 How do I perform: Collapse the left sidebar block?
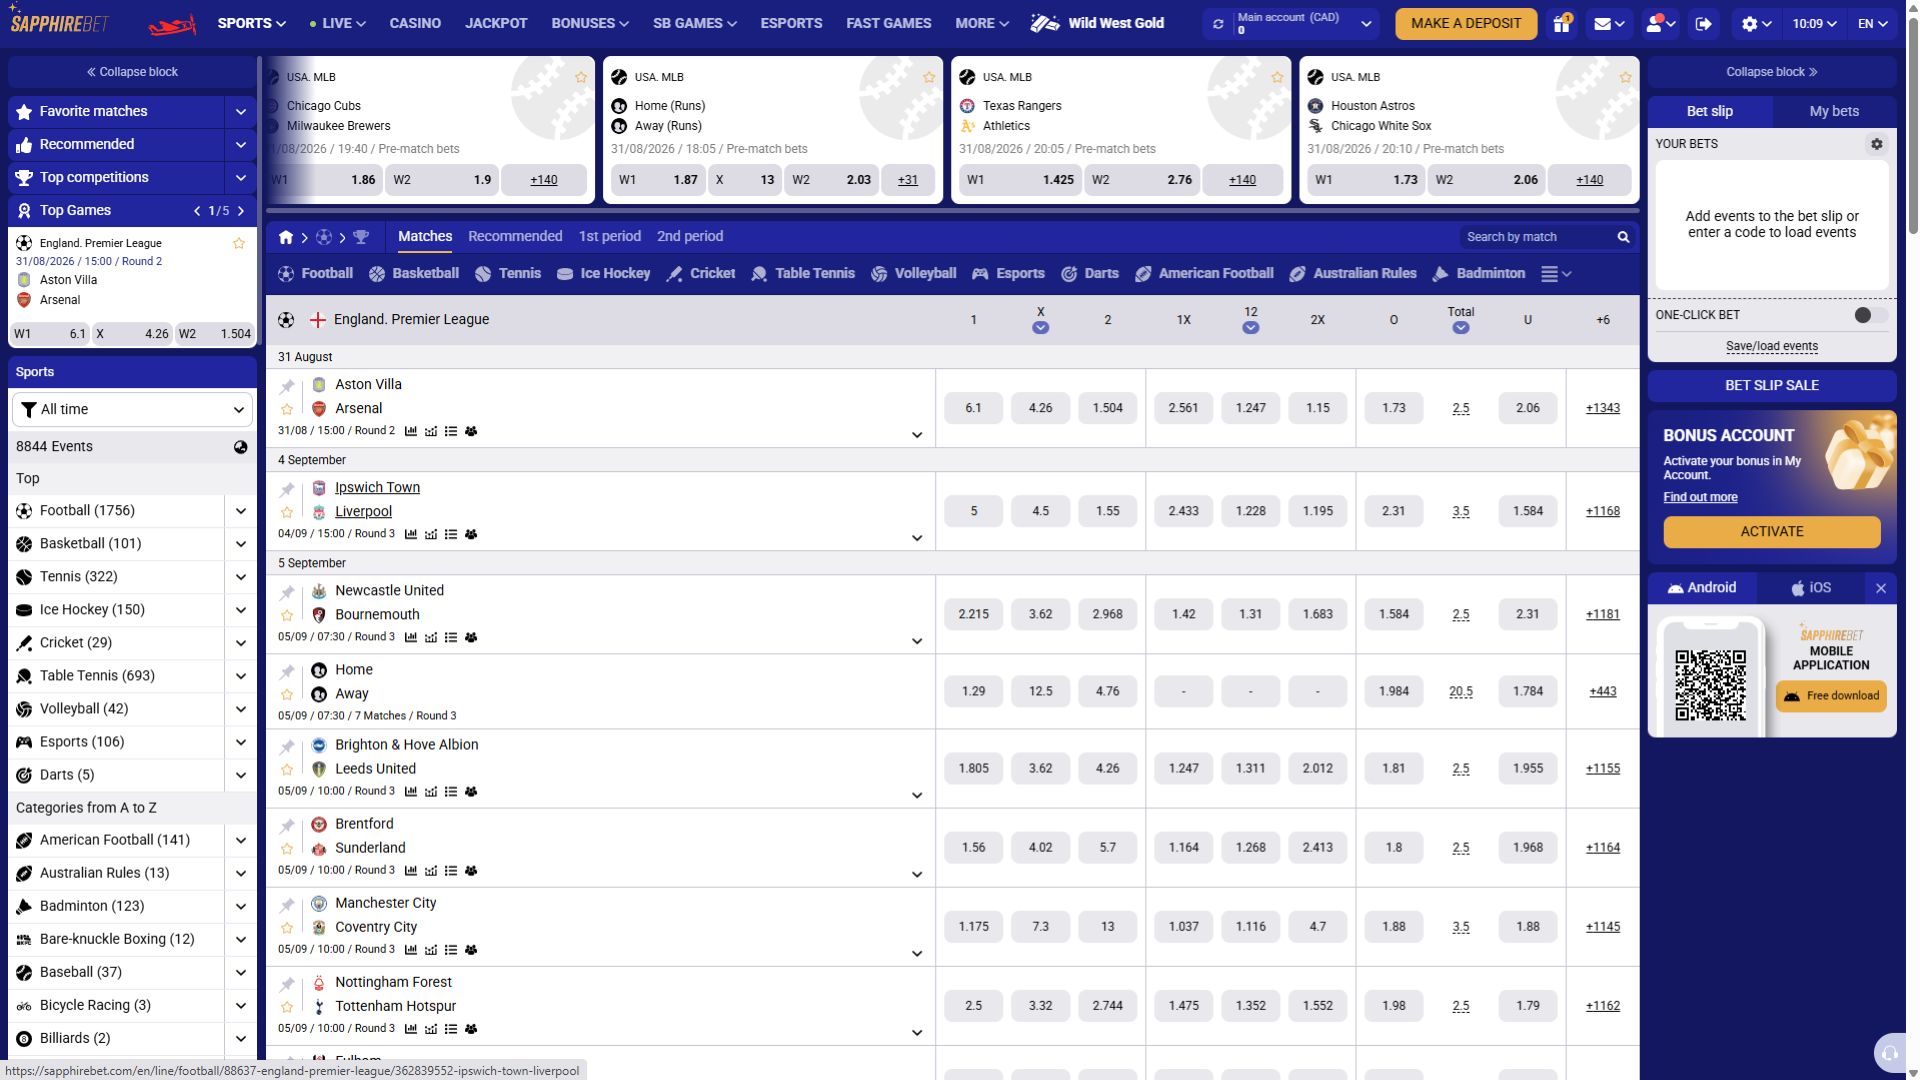[132, 72]
